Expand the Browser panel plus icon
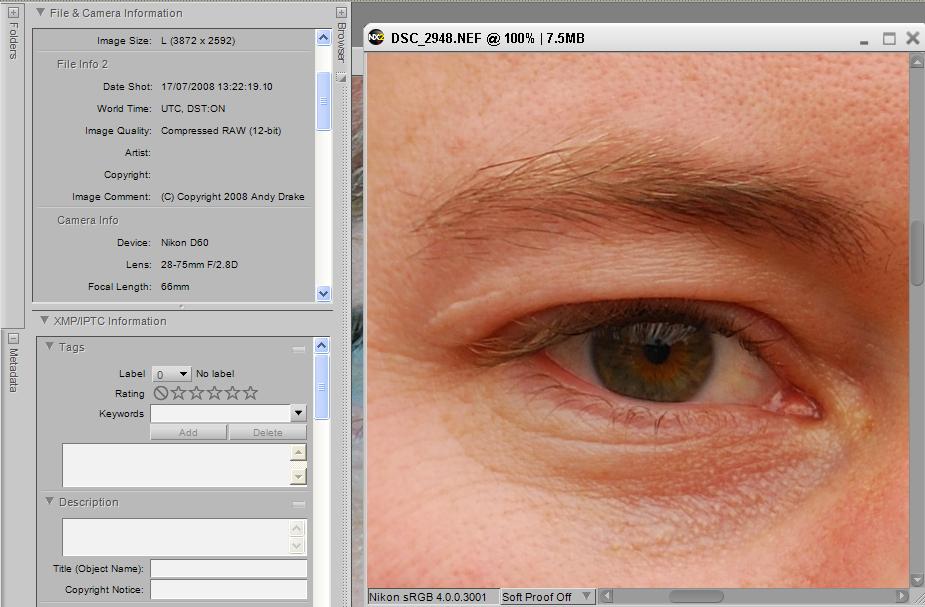 341,13
